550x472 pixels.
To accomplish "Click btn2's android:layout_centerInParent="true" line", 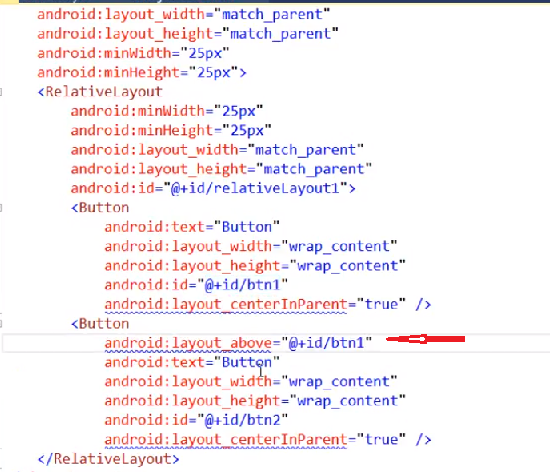I will click(268, 439).
